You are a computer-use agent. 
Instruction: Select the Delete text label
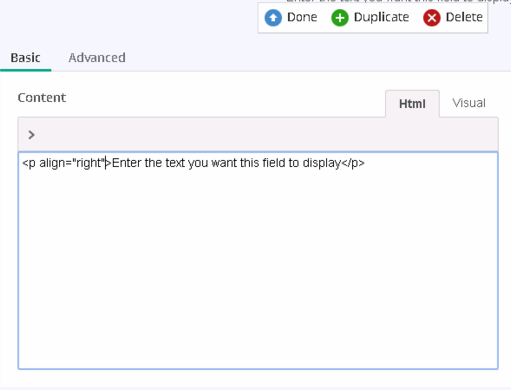464,17
